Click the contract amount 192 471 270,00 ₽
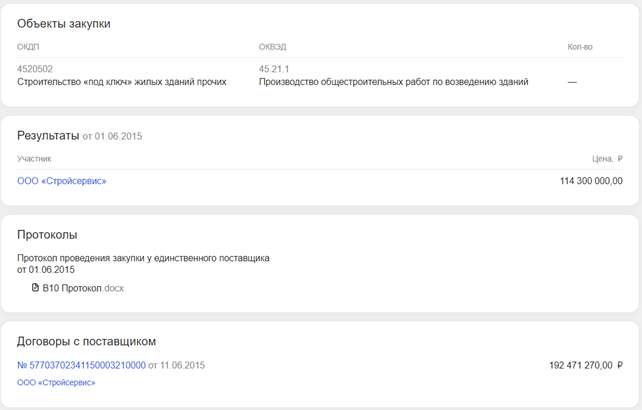Image resolution: width=642 pixels, height=410 pixels. tap(586, 365)
